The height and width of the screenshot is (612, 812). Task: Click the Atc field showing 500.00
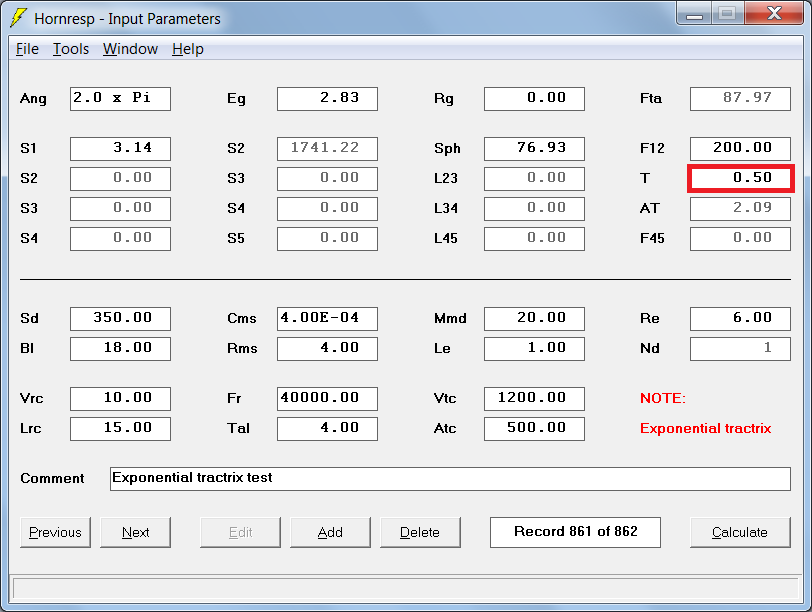pyautogui.click(x=534, y=429)
